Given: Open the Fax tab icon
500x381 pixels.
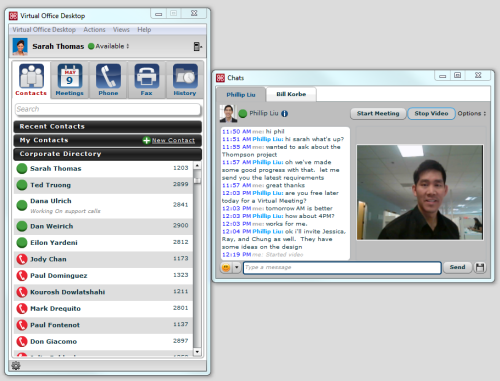Looking at the screenshot, I should tap(147, 76).
